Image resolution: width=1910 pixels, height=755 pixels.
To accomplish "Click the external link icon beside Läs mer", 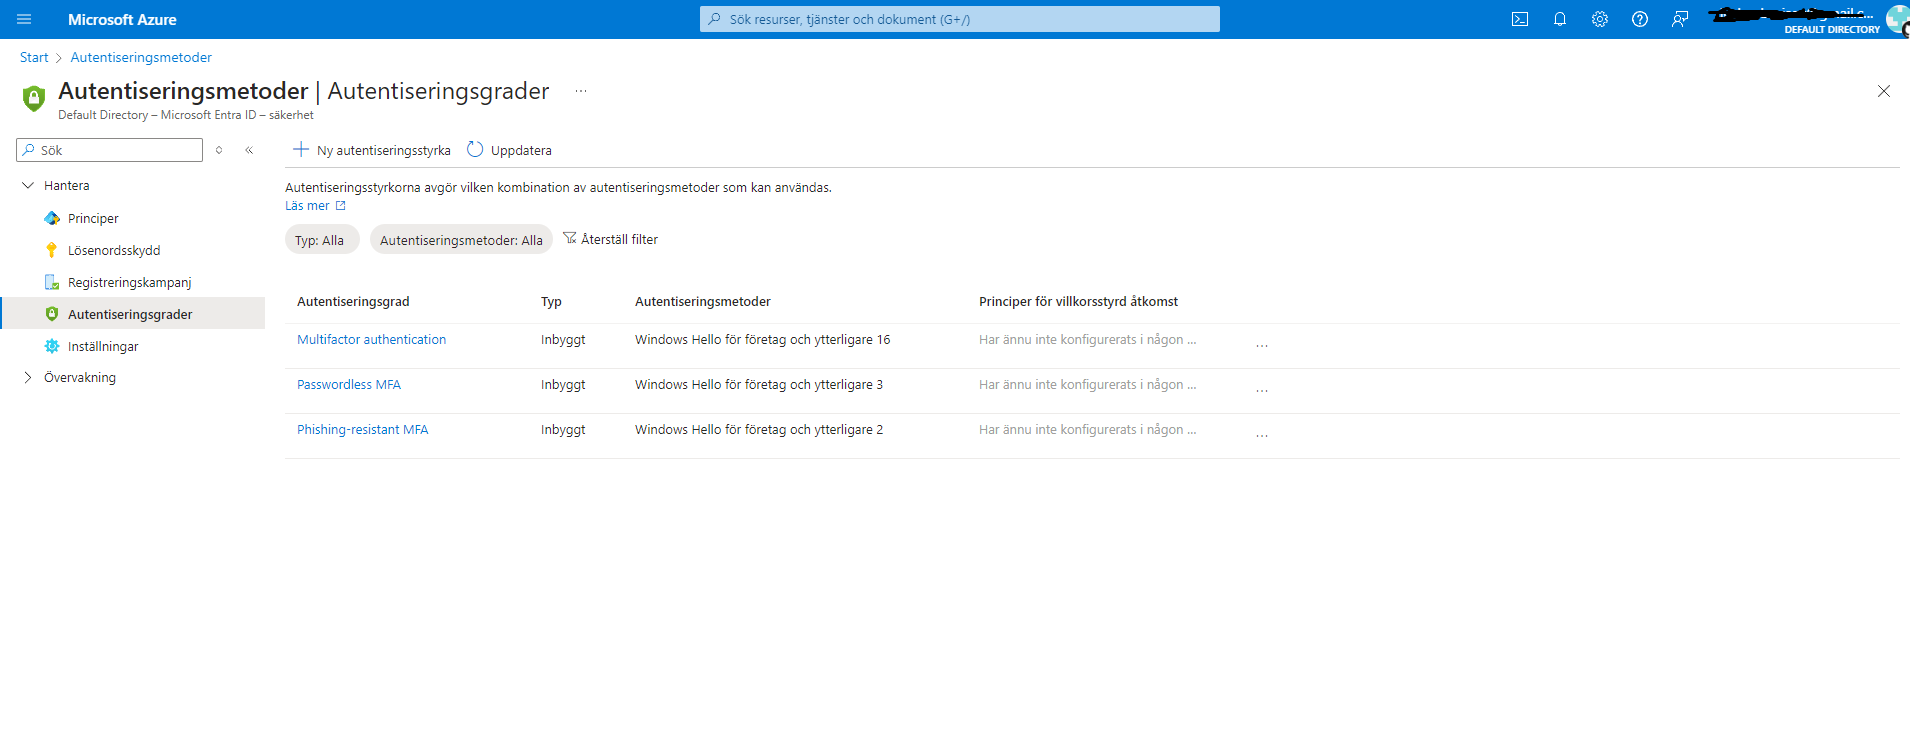I will [340, 206].
